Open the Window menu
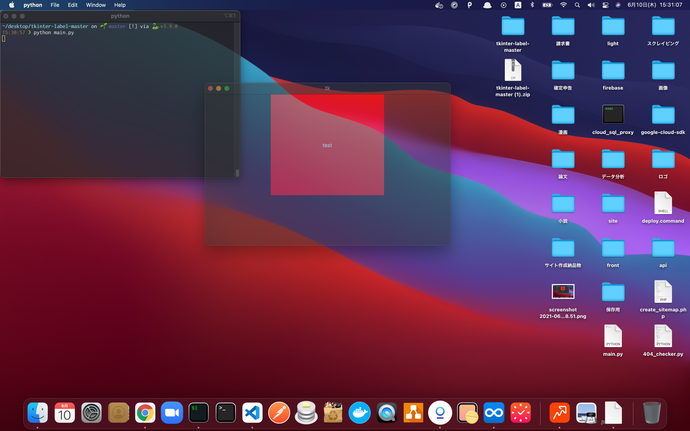The image size is (690, 431). 95,5
